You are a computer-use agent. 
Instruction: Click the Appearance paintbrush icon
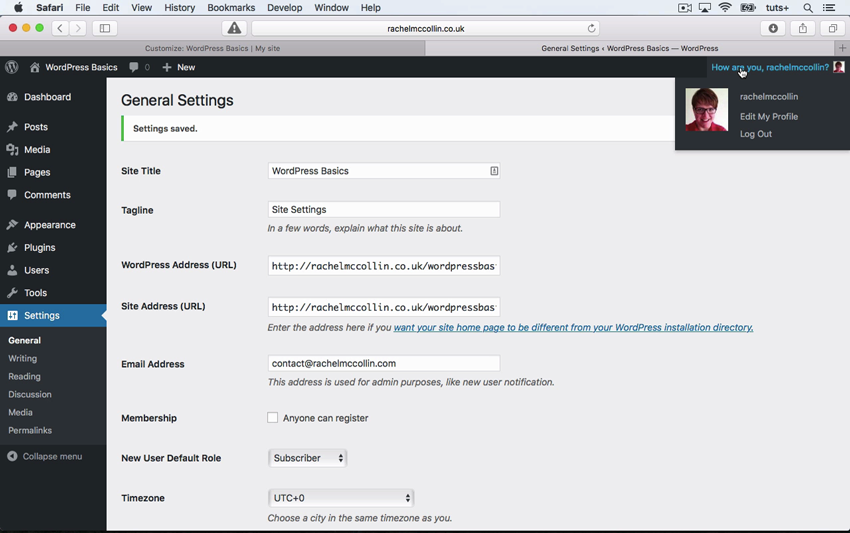pyautogui.click(x=12, y=225)
